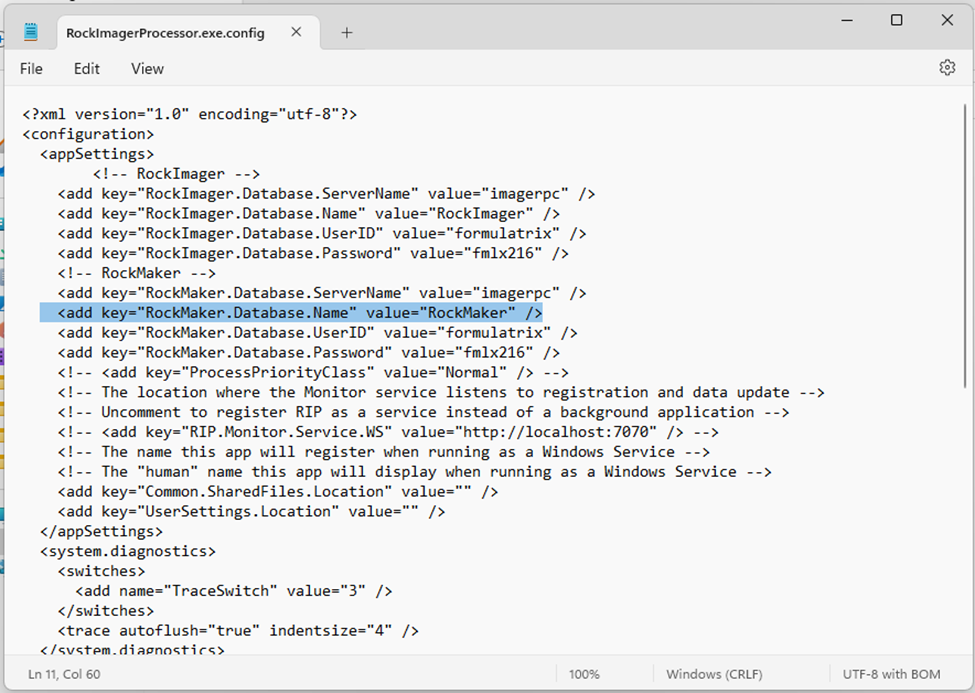This screenshot has width=975, height=693.
Task: Minimize the Notepad window
Action: (x=847, y=20)
